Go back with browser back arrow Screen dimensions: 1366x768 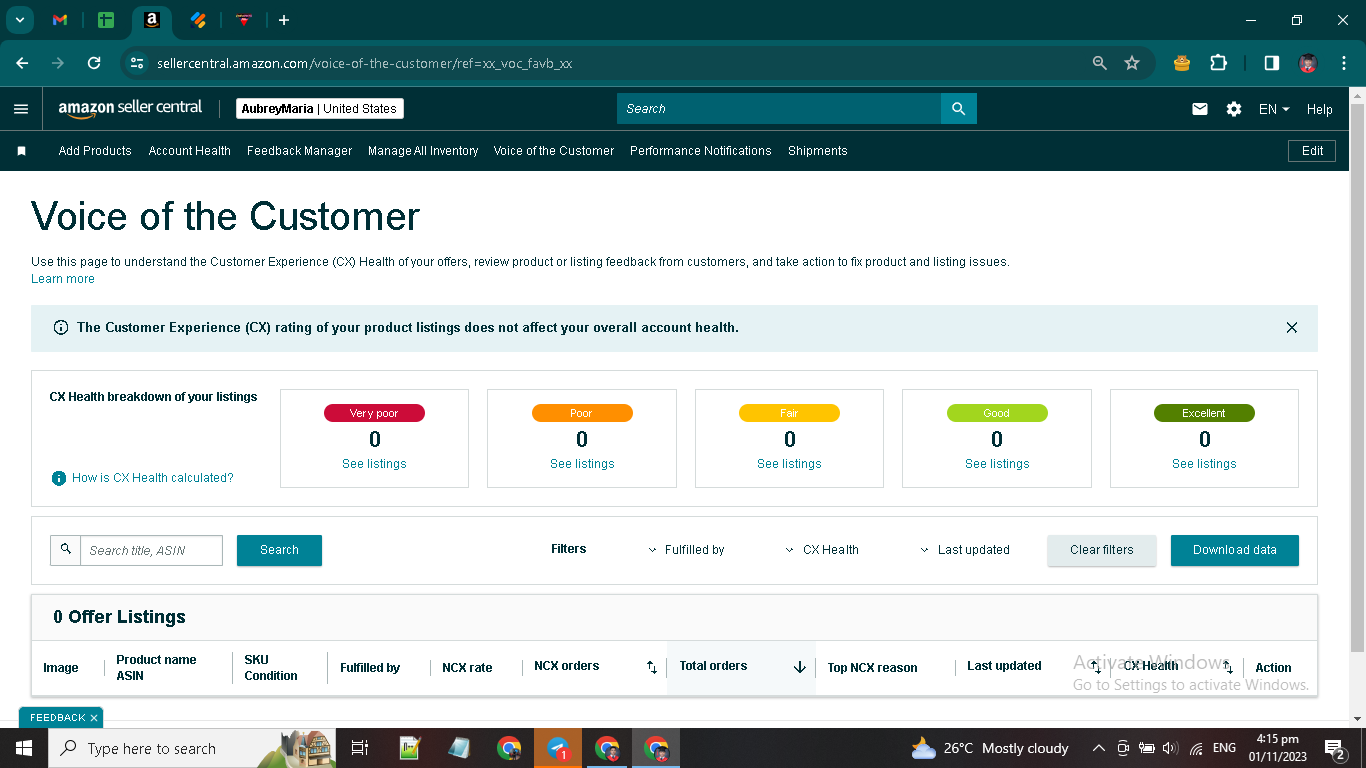[22, 63]
